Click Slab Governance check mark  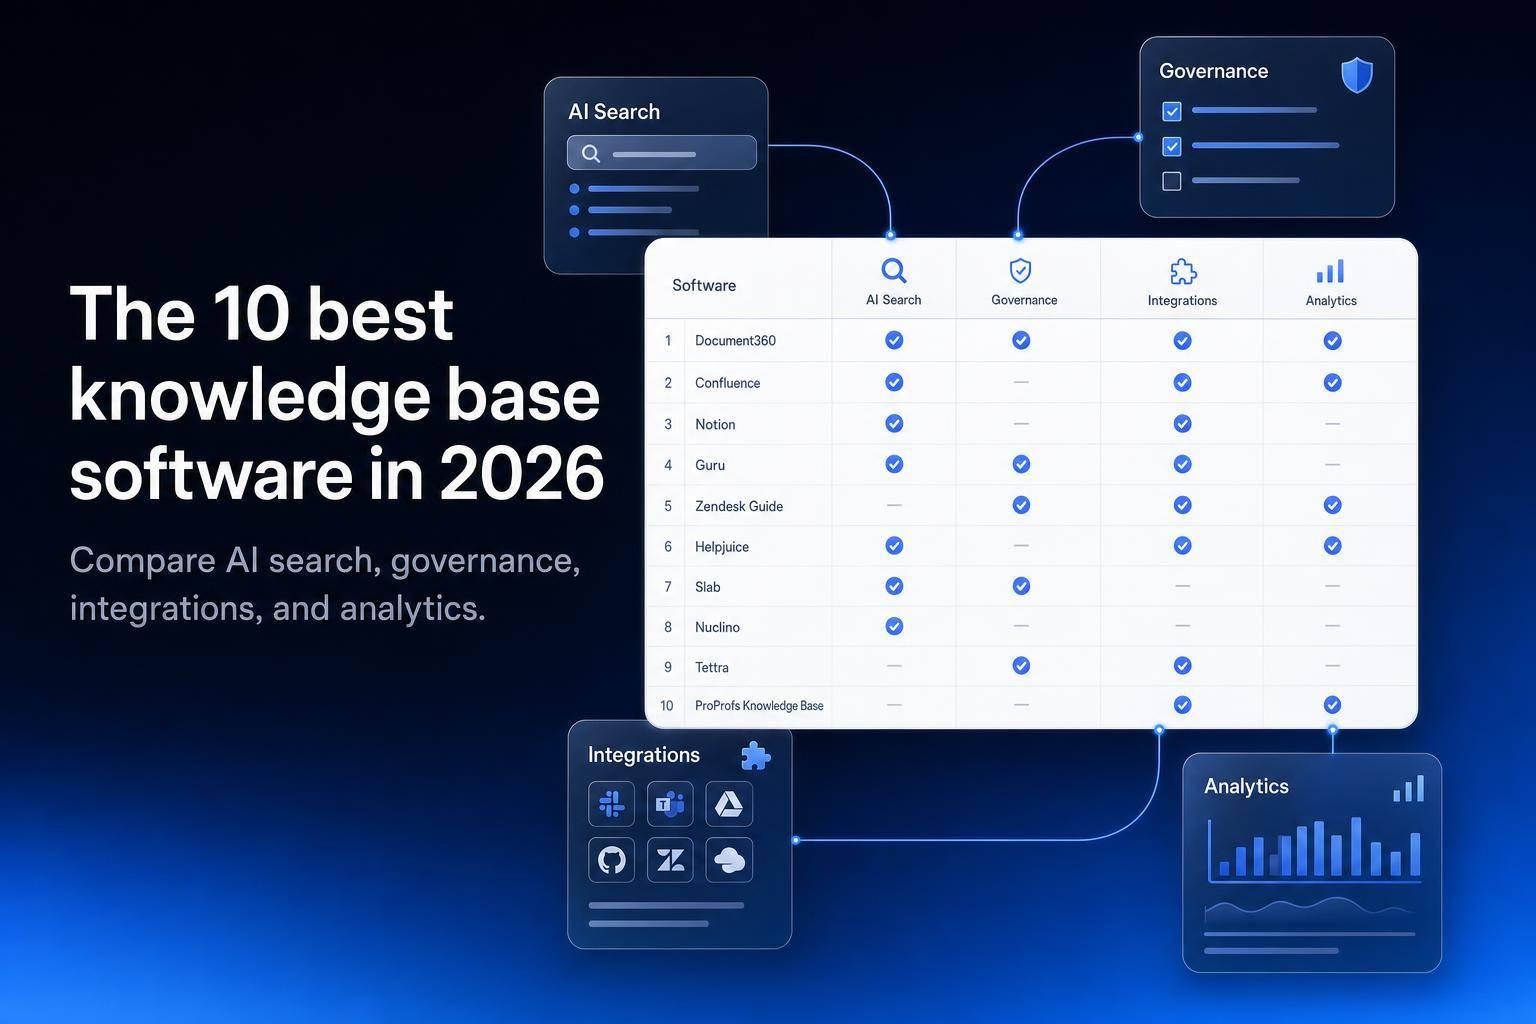[x=1021, y=586]
